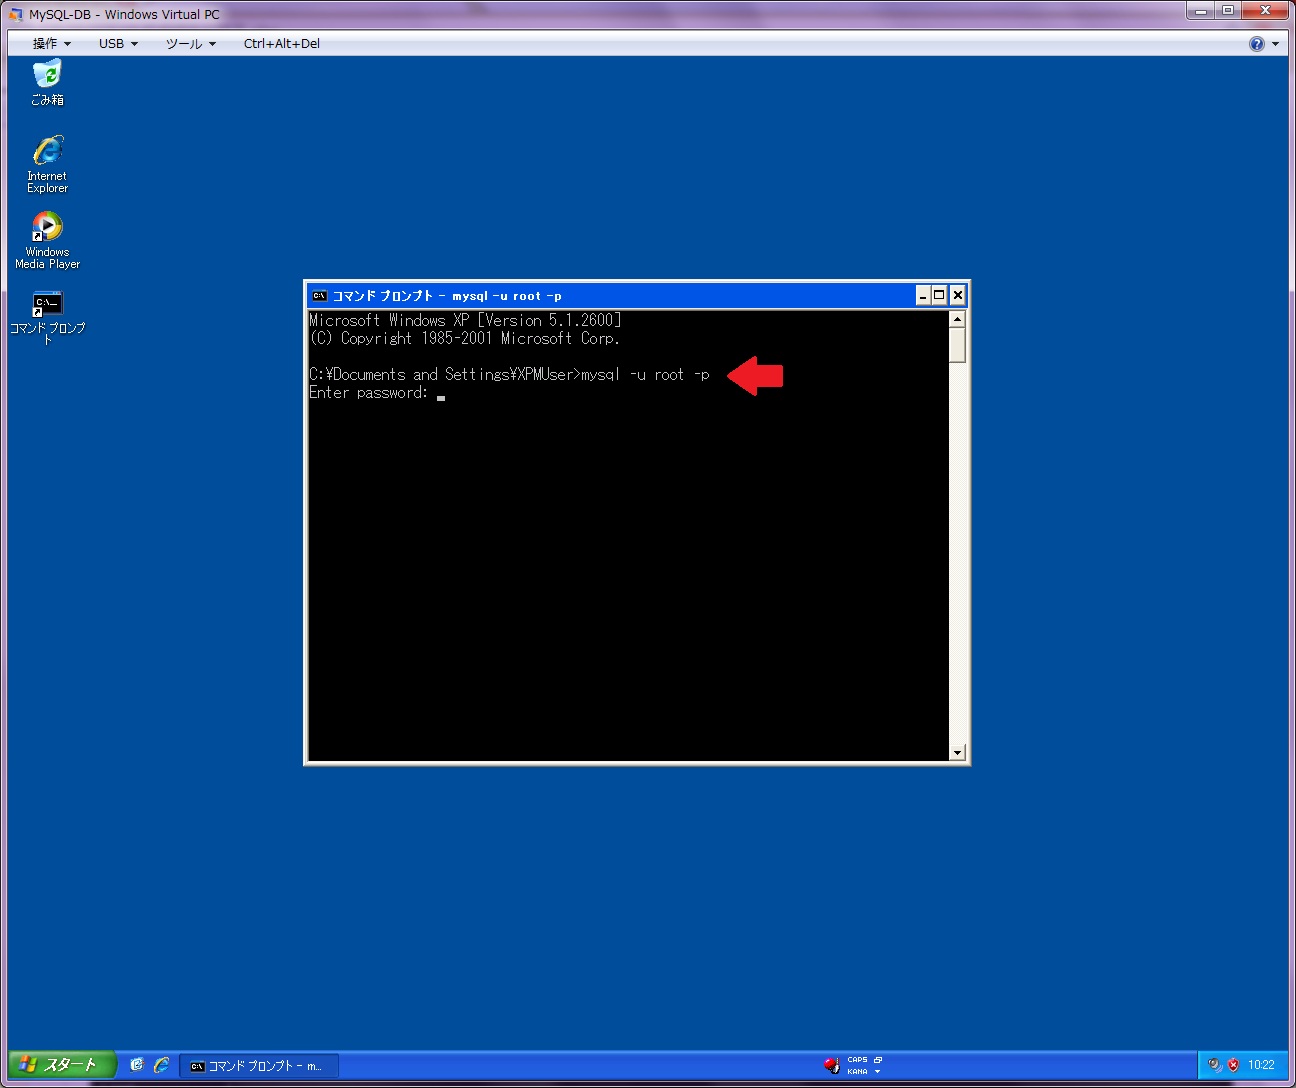The image size is (1296, 1088).
Task: Click the IME language bar red icon
Action: pos(831,1065)
